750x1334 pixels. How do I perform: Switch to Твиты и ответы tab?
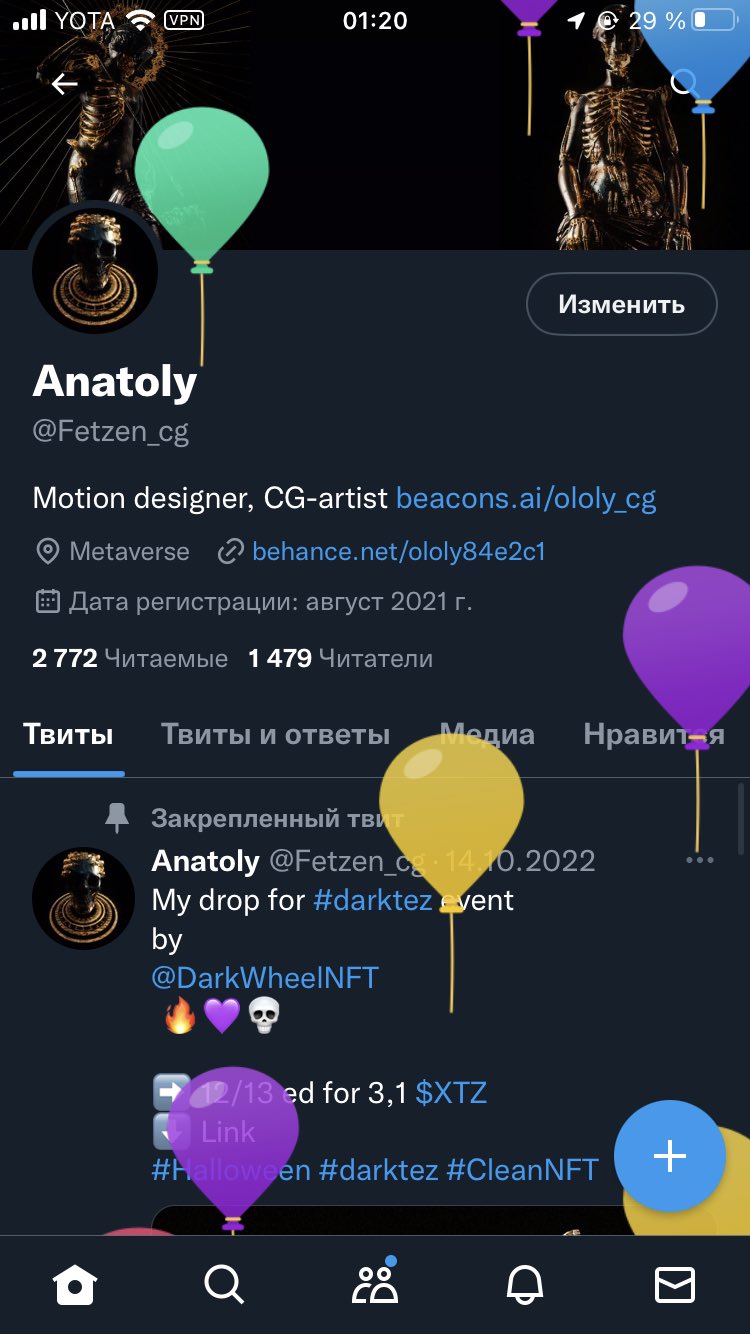pos(276,735)
